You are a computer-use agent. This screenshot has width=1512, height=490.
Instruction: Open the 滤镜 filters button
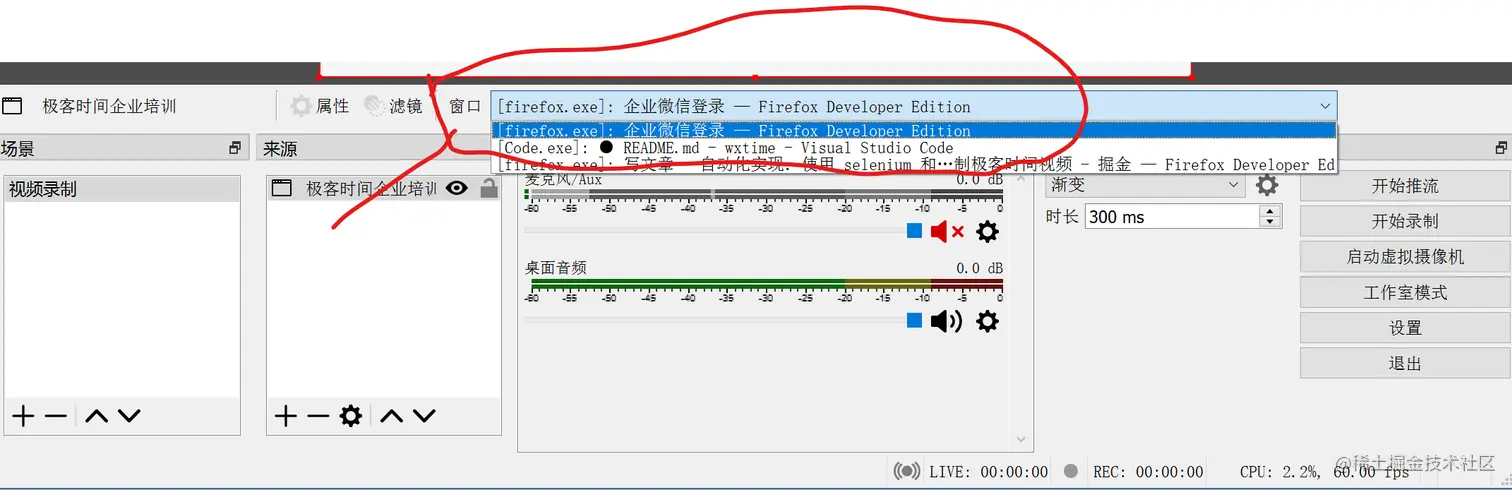[393, 106]
